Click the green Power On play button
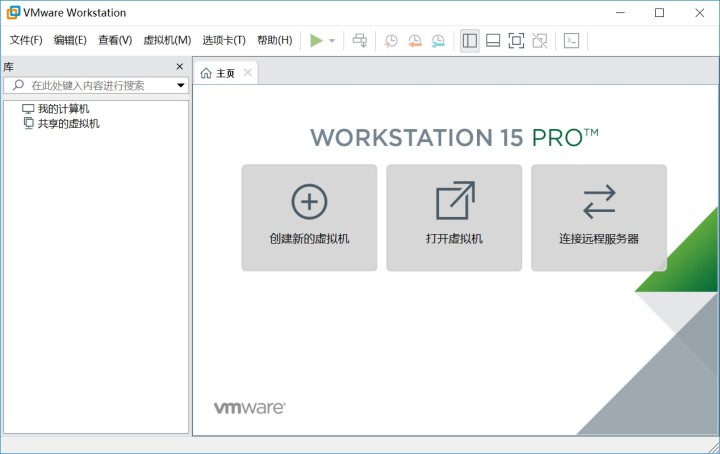Viewport: 720px width, 454px height. pos(316,40)
